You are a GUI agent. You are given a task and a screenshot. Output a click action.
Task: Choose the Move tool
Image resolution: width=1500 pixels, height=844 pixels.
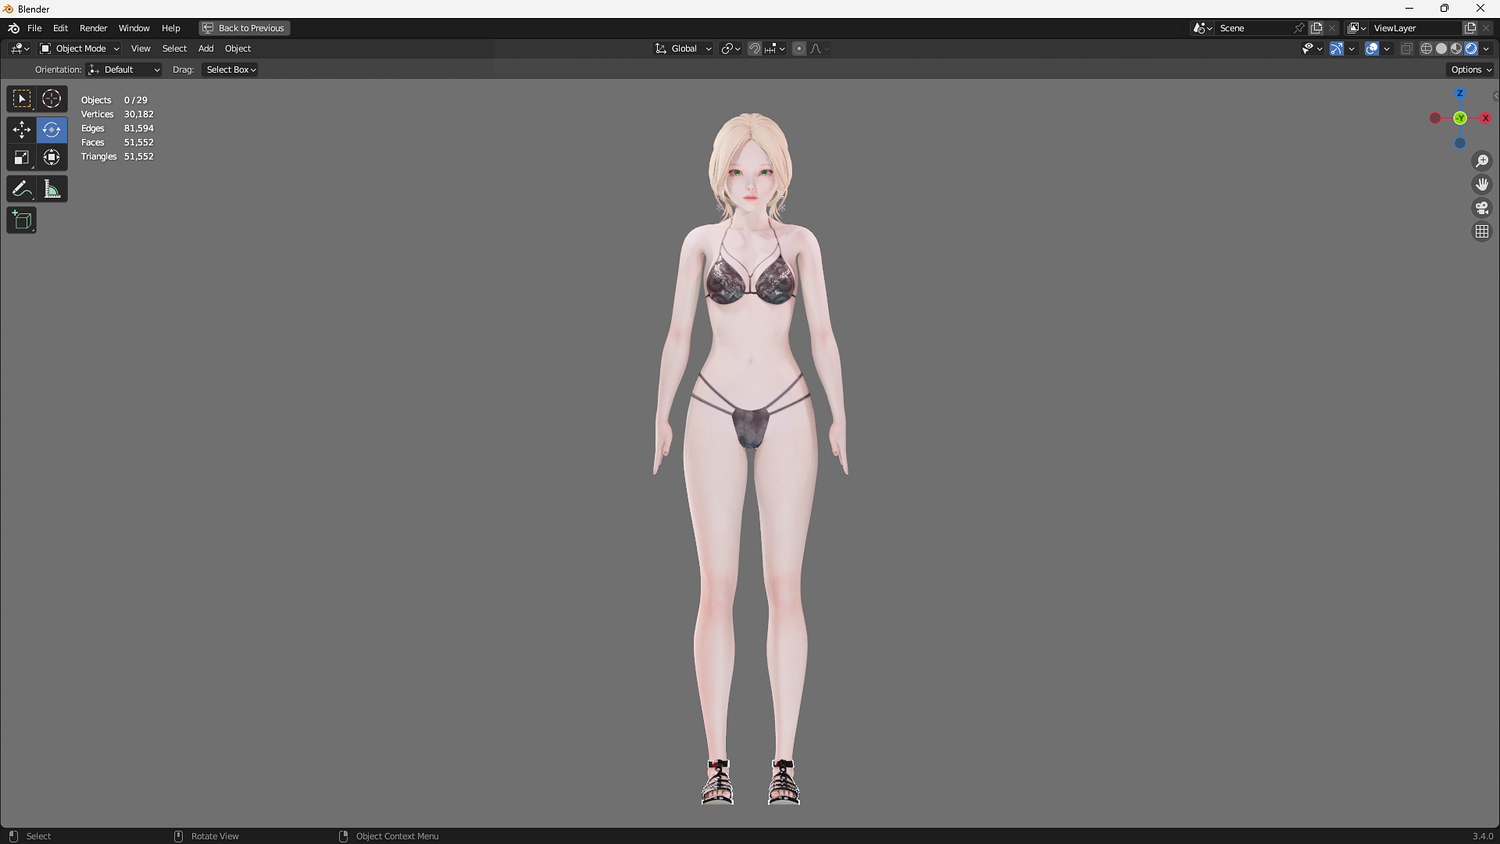pyautogui.click(x=22, y=130)
